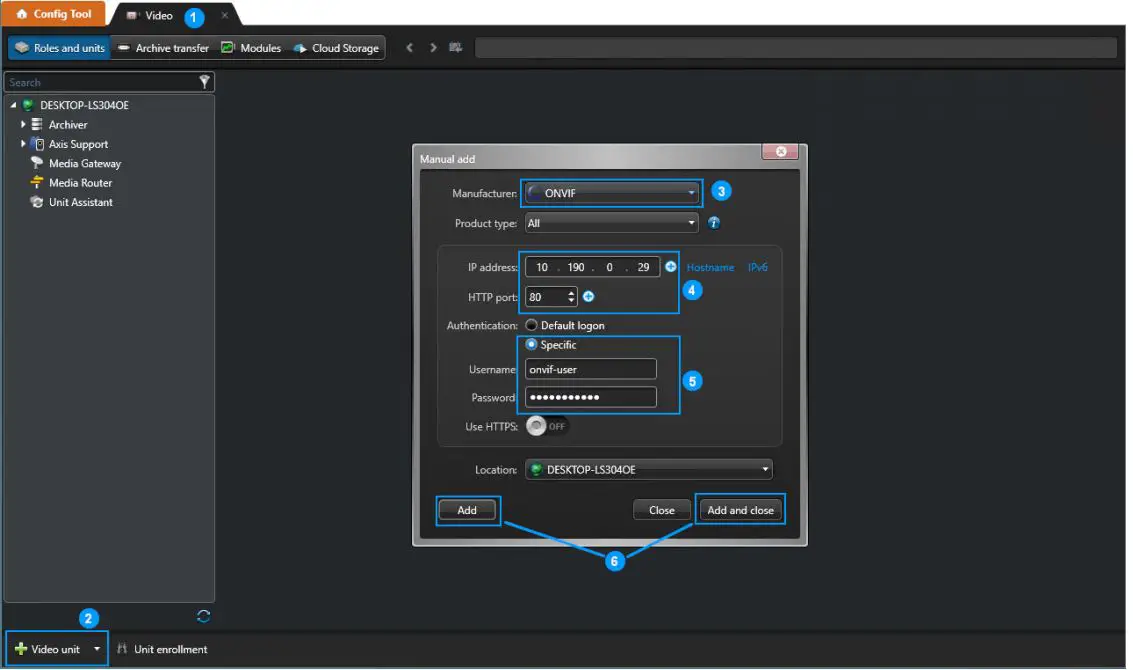Click the Password field
Viewport: 1133px width, 670px height.
pyautogui.click(x=590, y=397)
